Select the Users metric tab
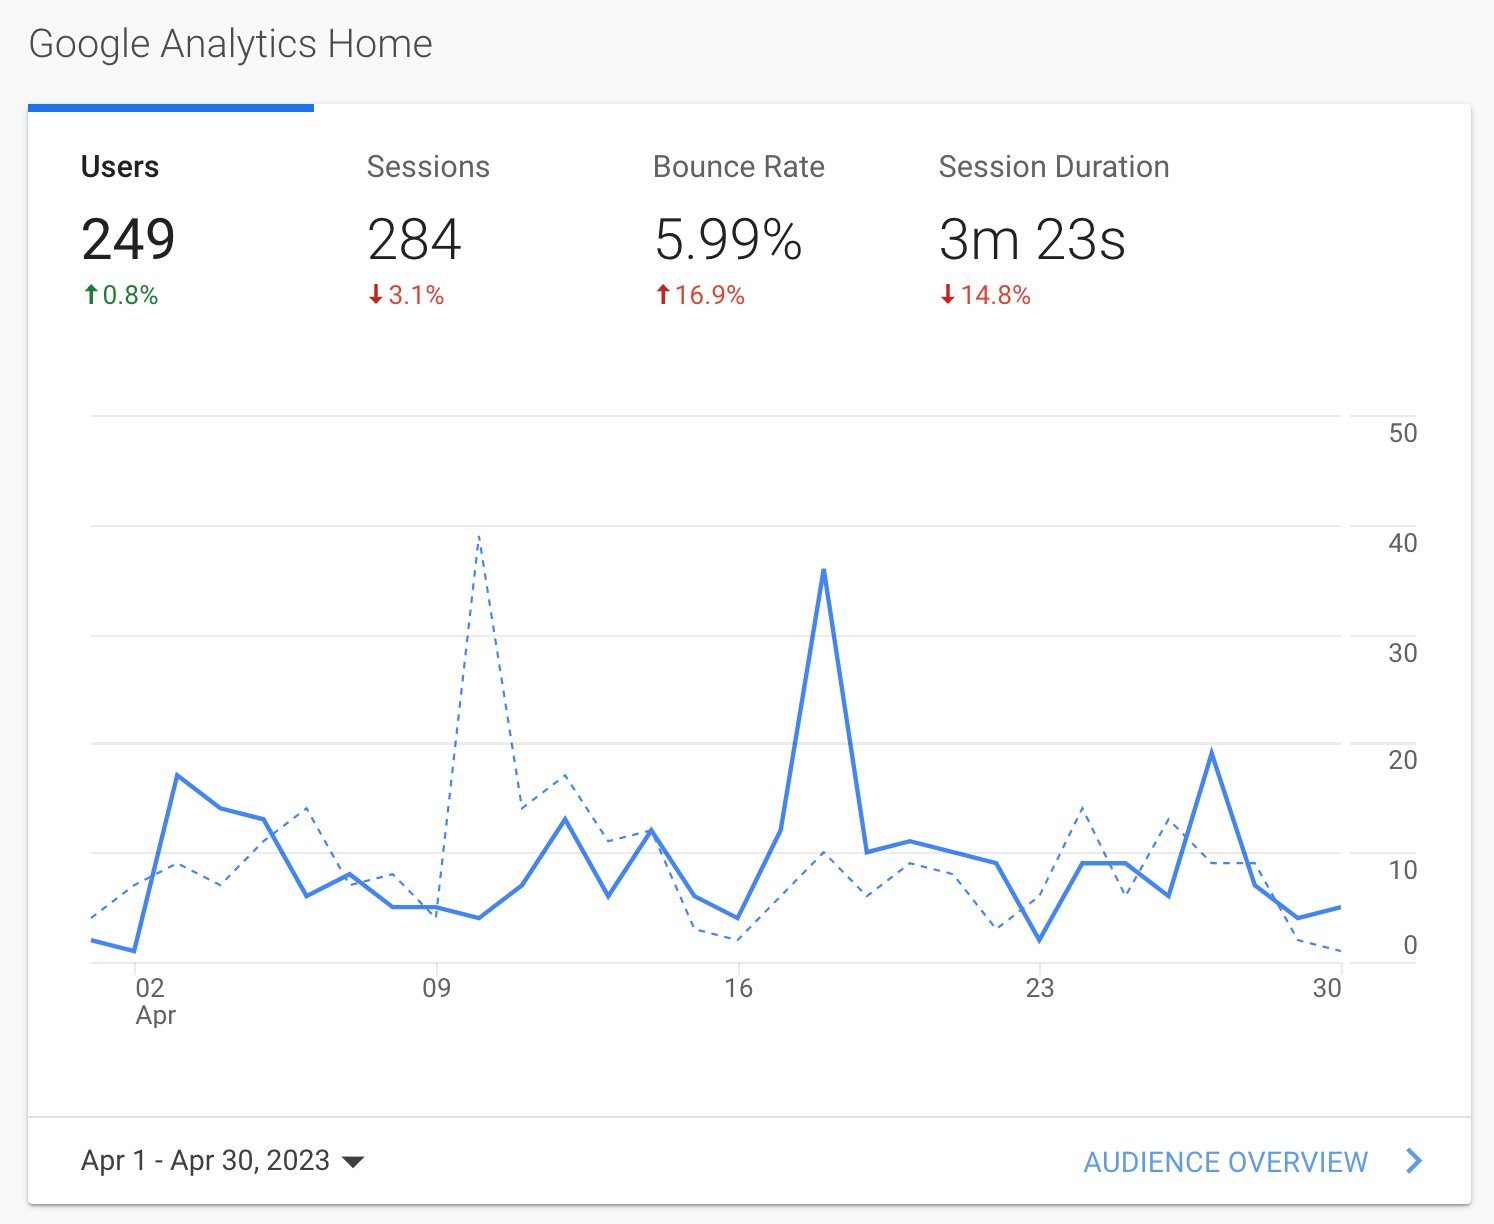 point(170,231)
